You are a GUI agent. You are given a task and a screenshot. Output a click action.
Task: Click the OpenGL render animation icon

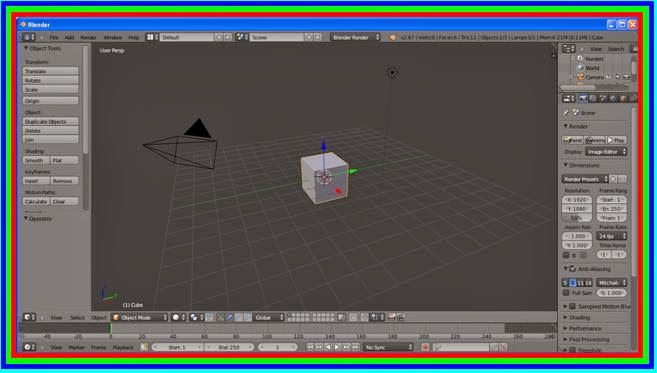401,317
